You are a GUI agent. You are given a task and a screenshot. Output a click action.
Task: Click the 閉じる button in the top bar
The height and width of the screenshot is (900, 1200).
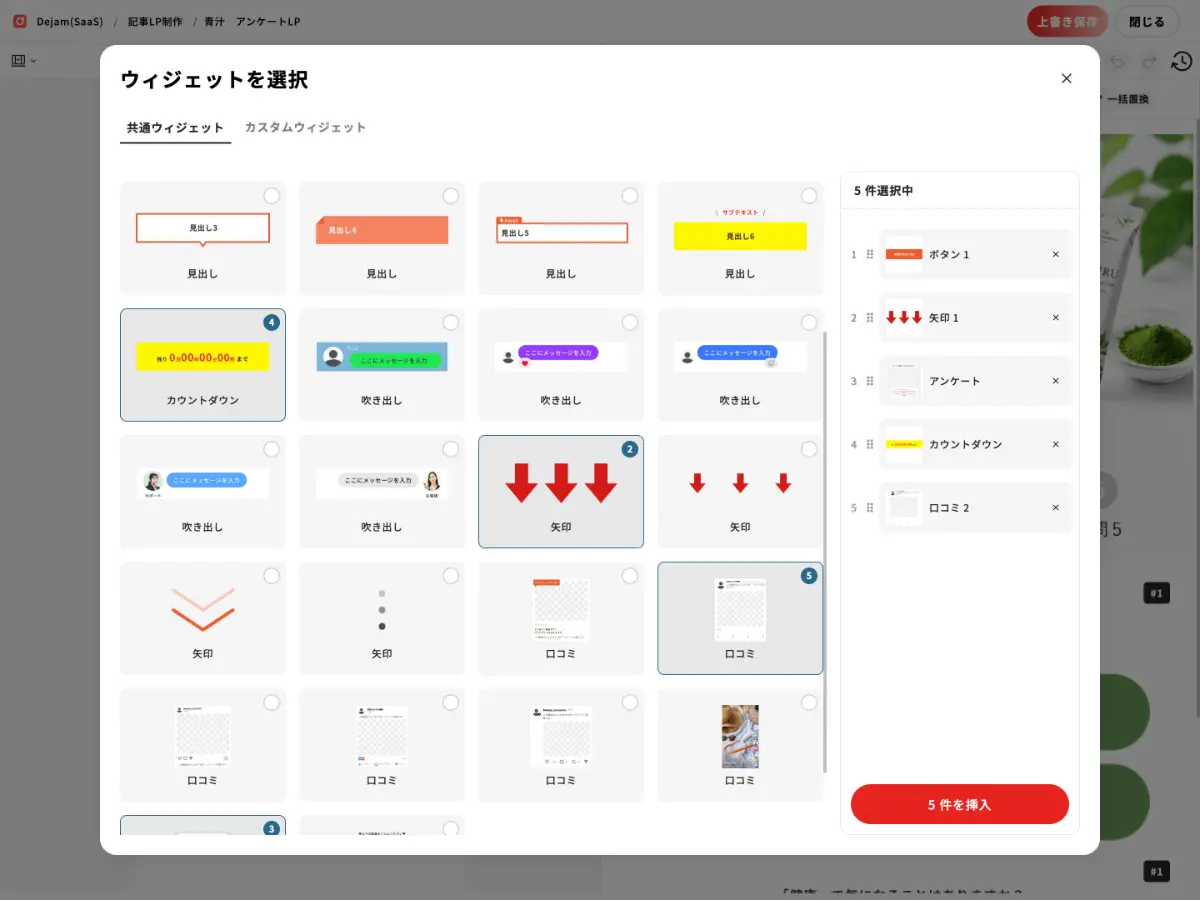pos(1147,21)
